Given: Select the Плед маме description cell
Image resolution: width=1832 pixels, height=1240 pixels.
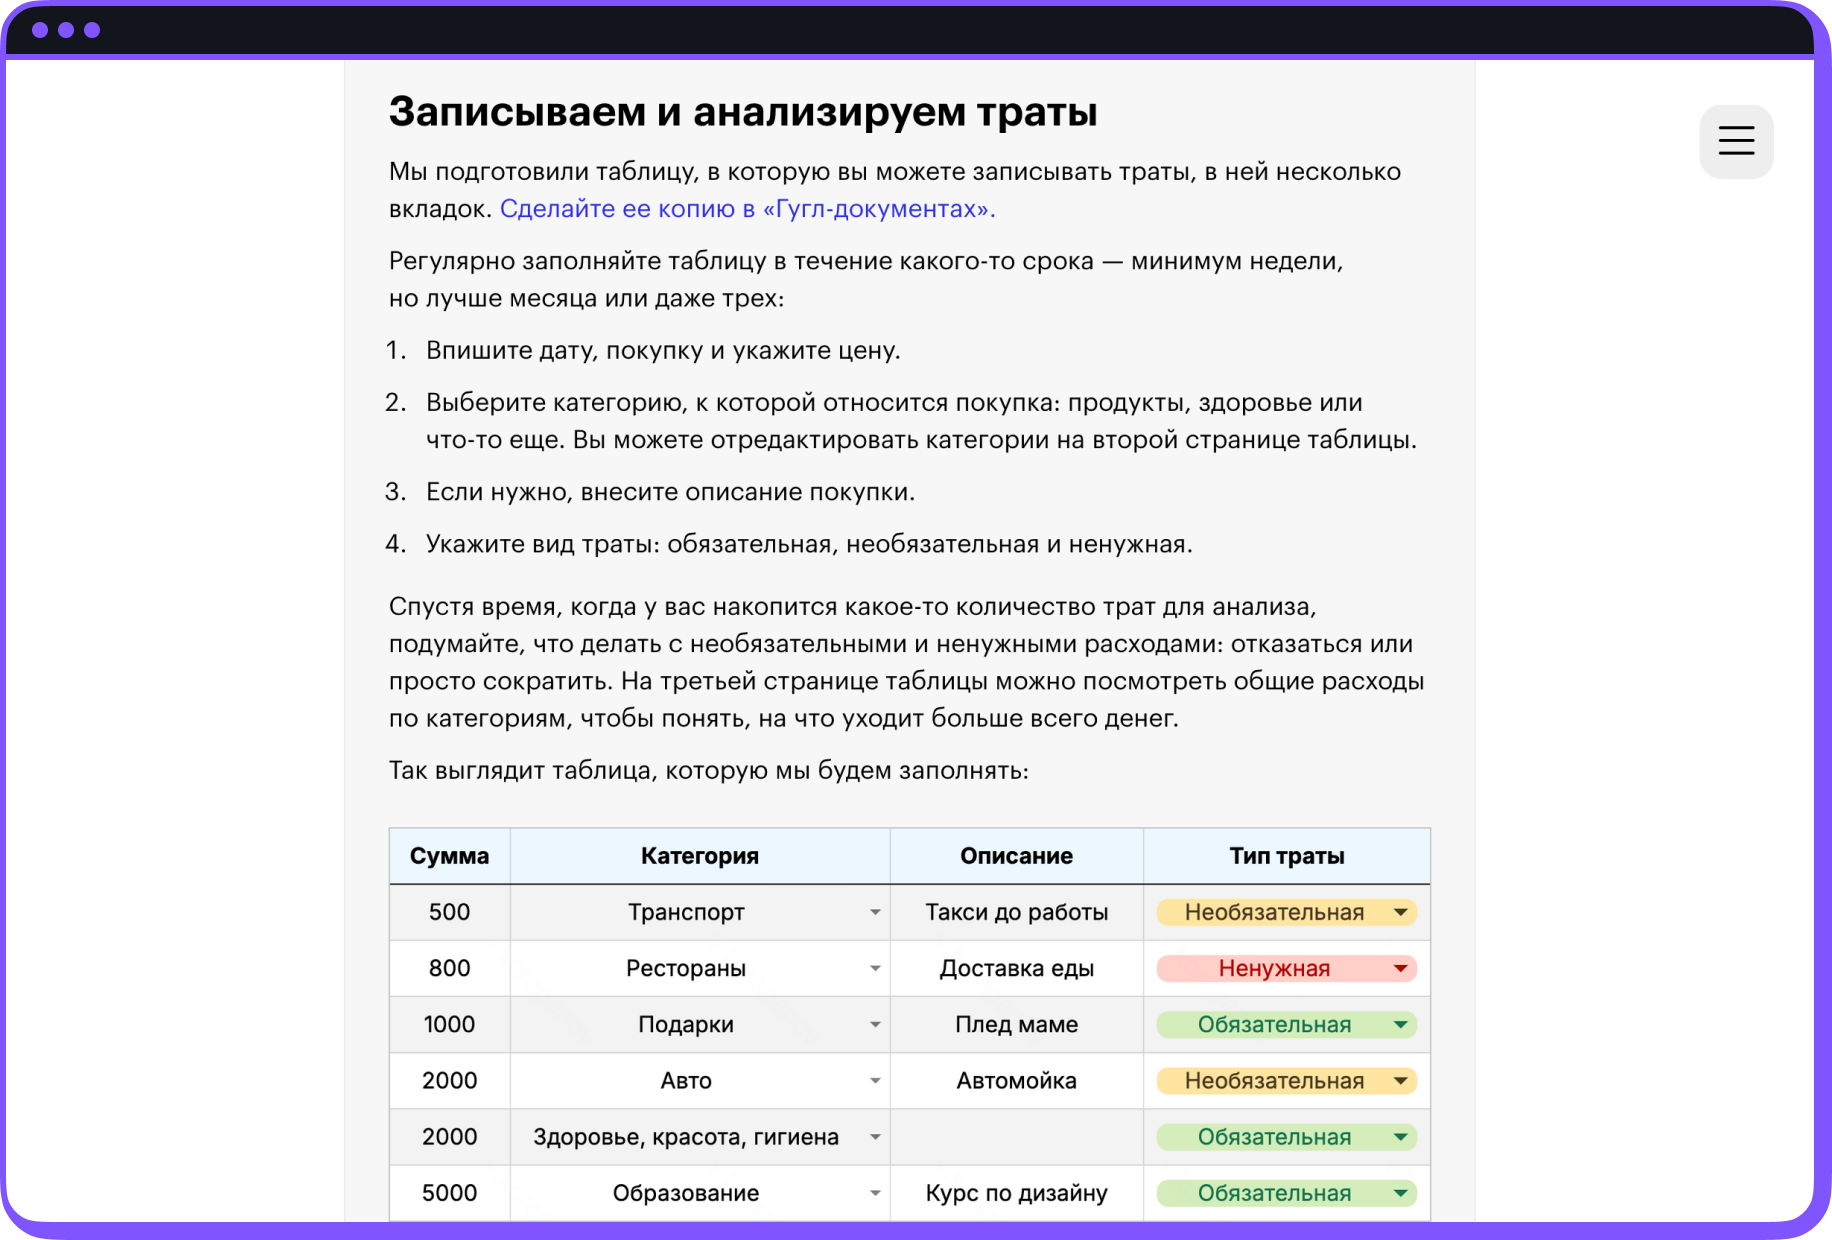Looking at the screenshot, I should [x=1017, y=1024].
